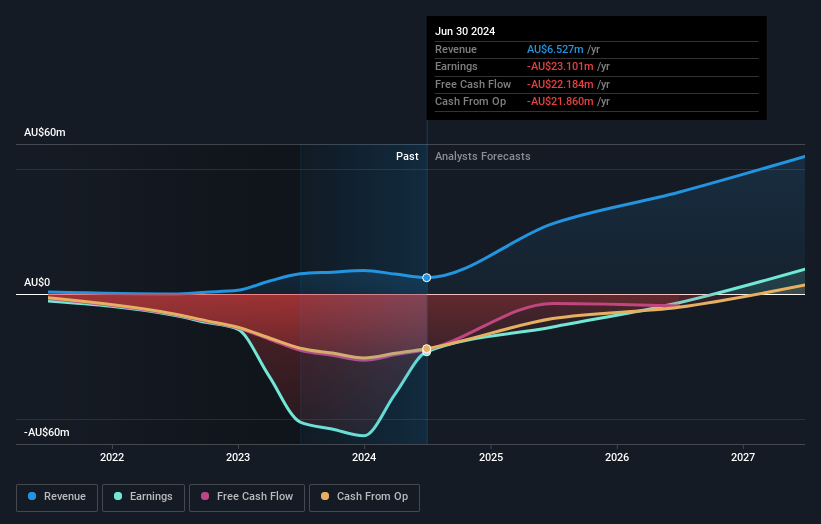Click the AU$0 y-axis label
This screenshot has width=821, height=524.
tap(37, 282)
